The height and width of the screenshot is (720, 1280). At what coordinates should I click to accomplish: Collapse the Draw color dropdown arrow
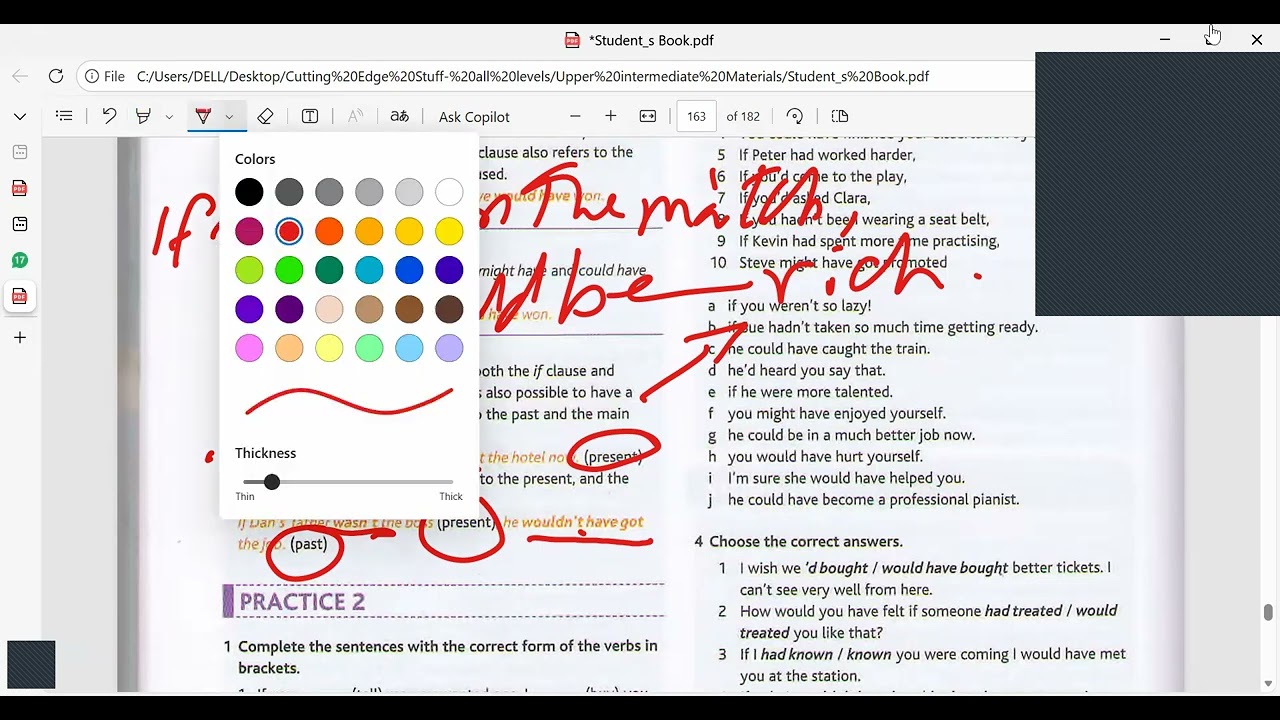(229, 117)
